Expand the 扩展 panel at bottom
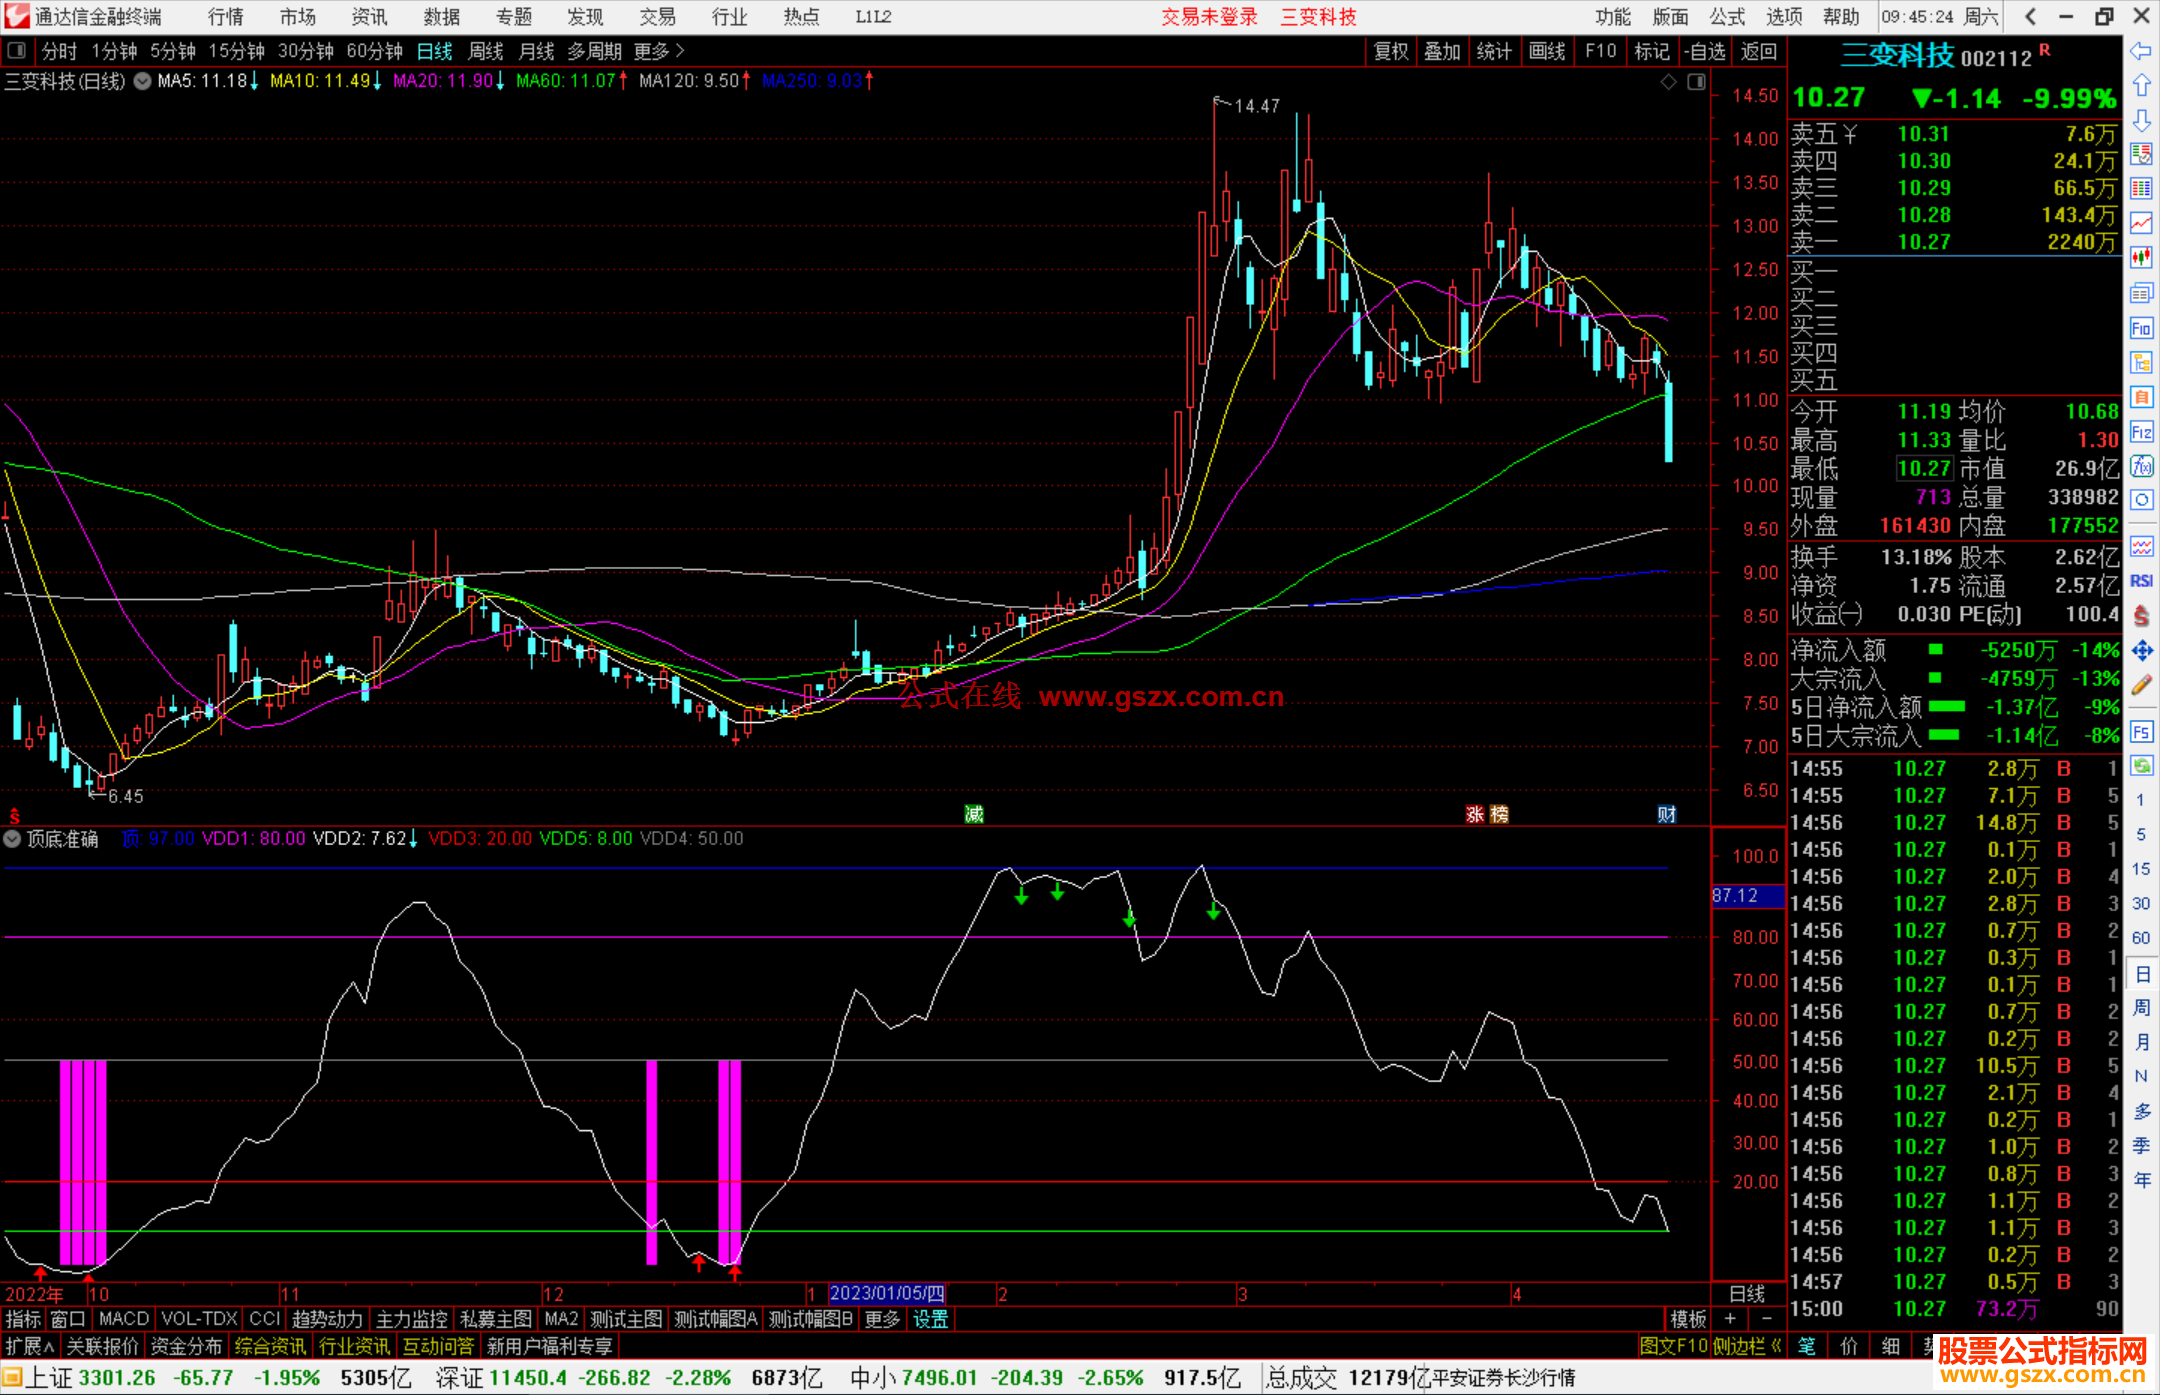This screenshot has height=1395, width=2160. coord(29,1346)
